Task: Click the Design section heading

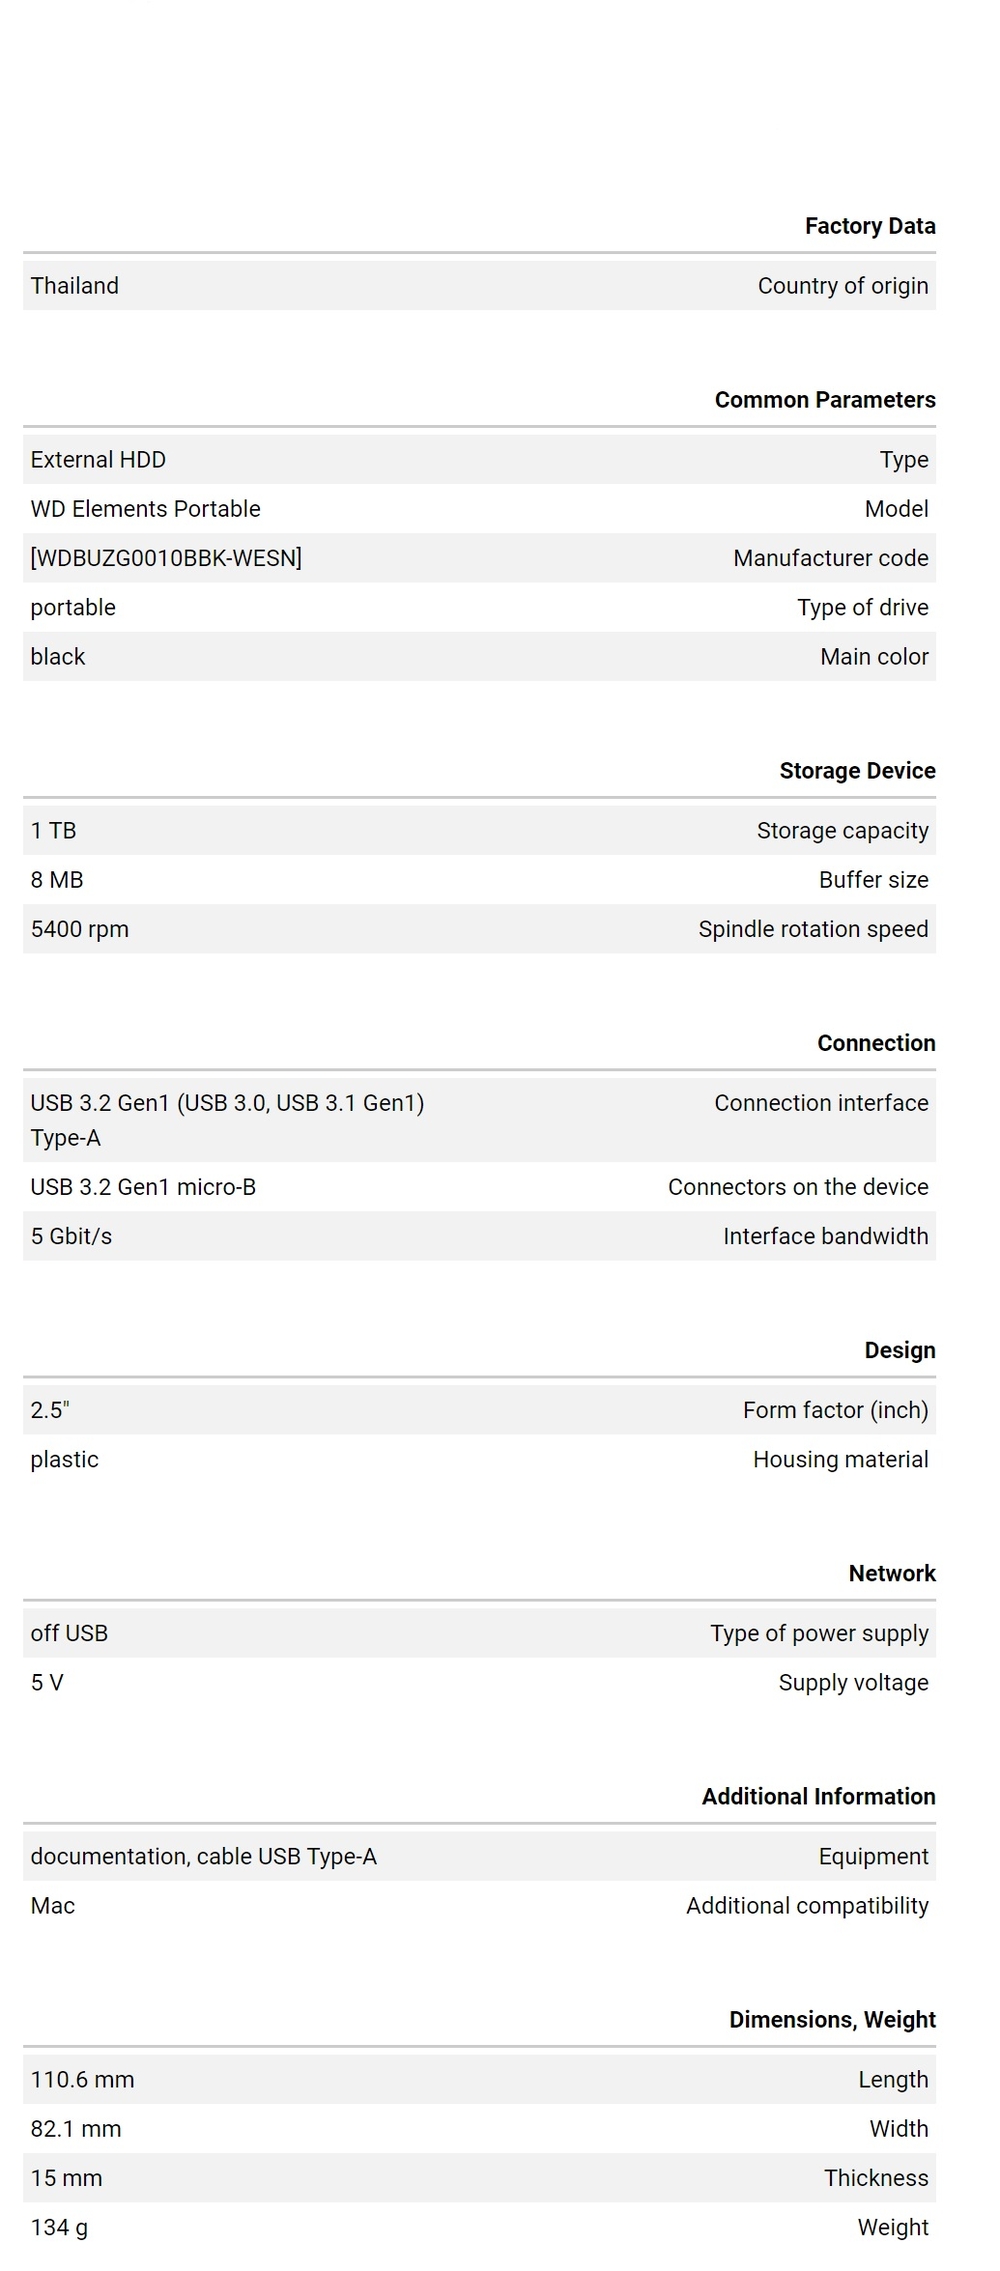Action: 900,1350
